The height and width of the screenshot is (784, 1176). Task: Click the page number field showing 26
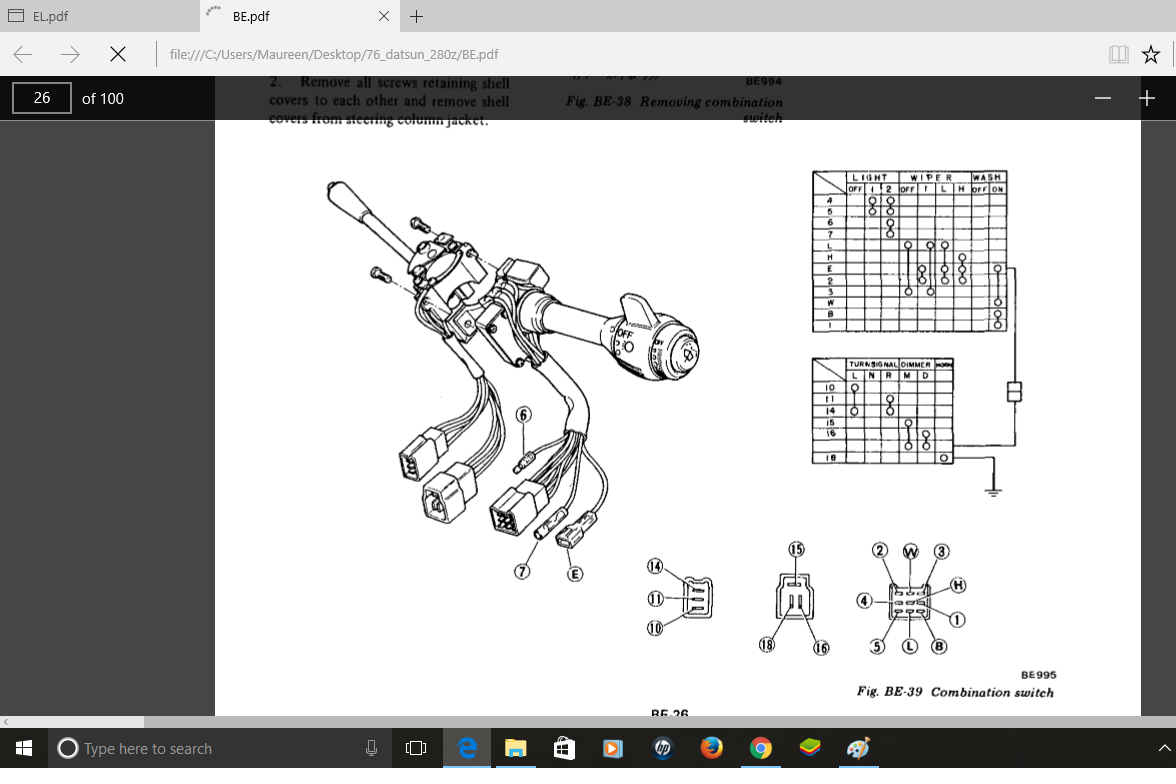[42, 98]
